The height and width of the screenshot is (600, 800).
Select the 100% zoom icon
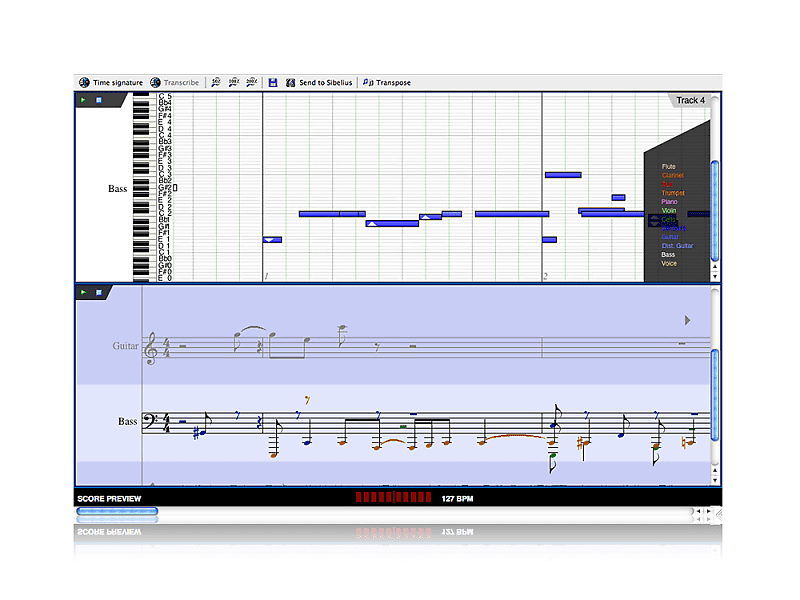click(x=232, y=82)
